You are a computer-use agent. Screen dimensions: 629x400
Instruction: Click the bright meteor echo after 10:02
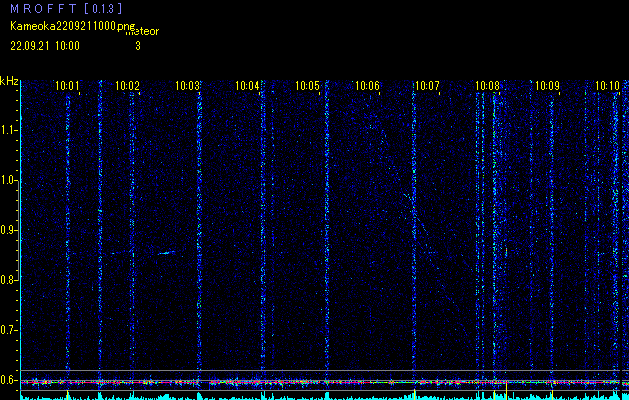pyautogui.click(x=166, y=253)
